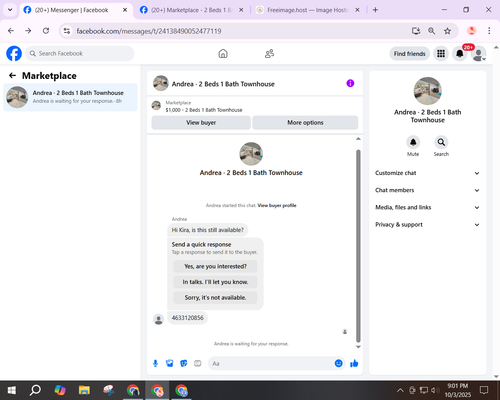Click the Find friends button

point(410,54)
